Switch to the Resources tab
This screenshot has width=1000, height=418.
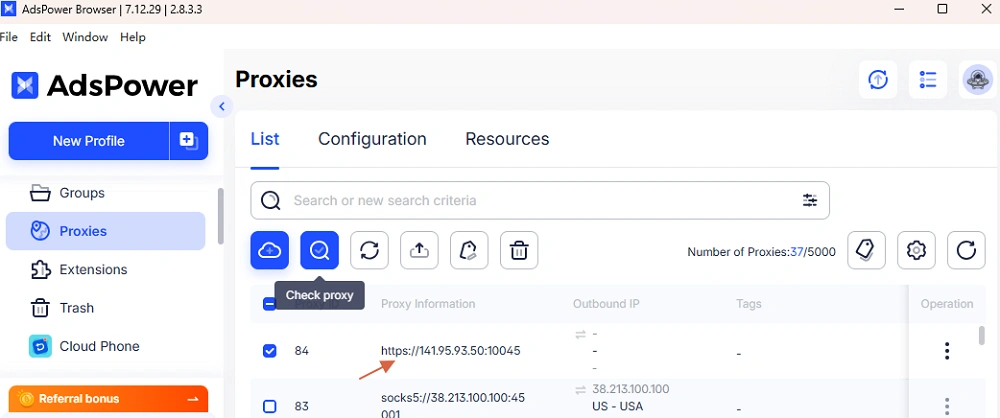(x=507, y=139)
